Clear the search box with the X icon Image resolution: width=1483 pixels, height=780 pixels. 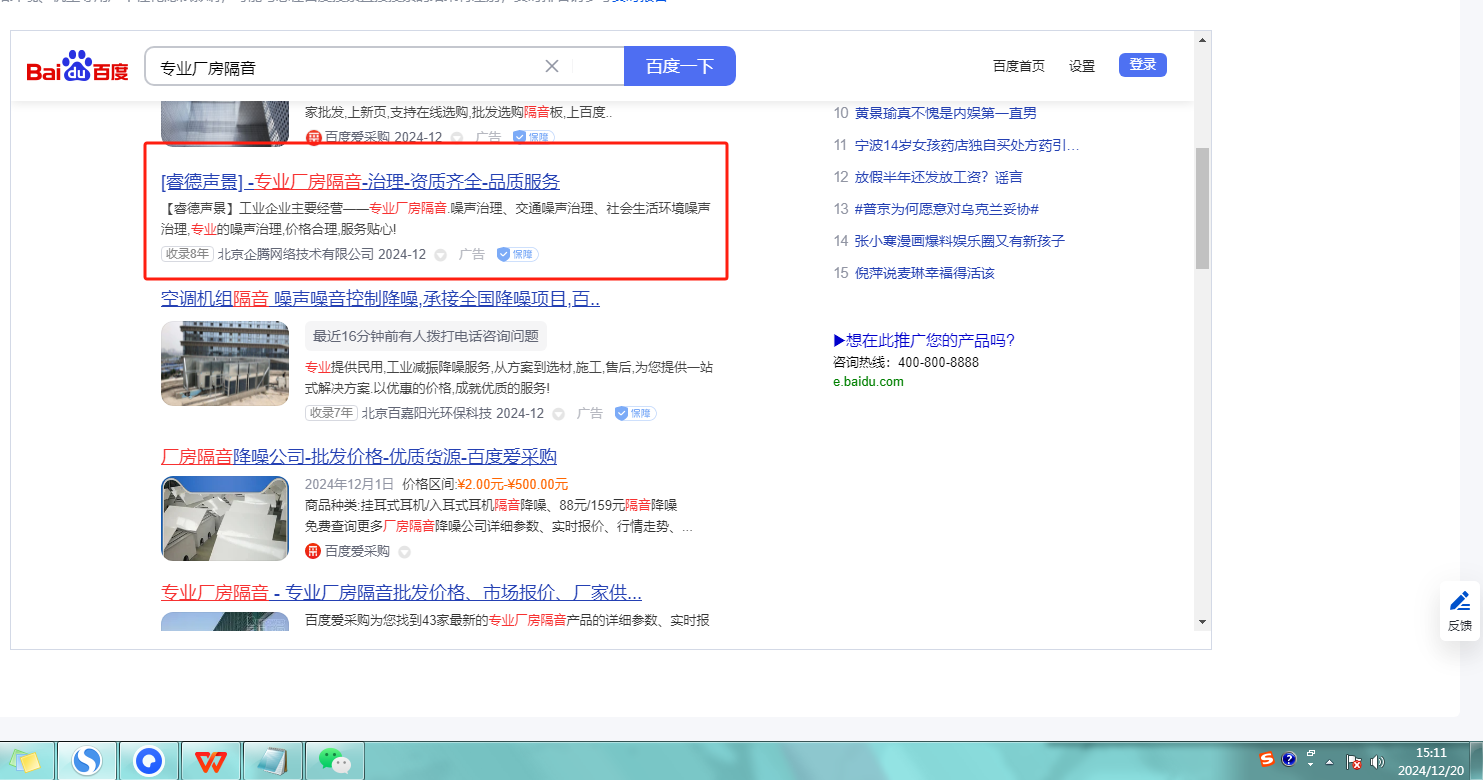tap(551, 66)
